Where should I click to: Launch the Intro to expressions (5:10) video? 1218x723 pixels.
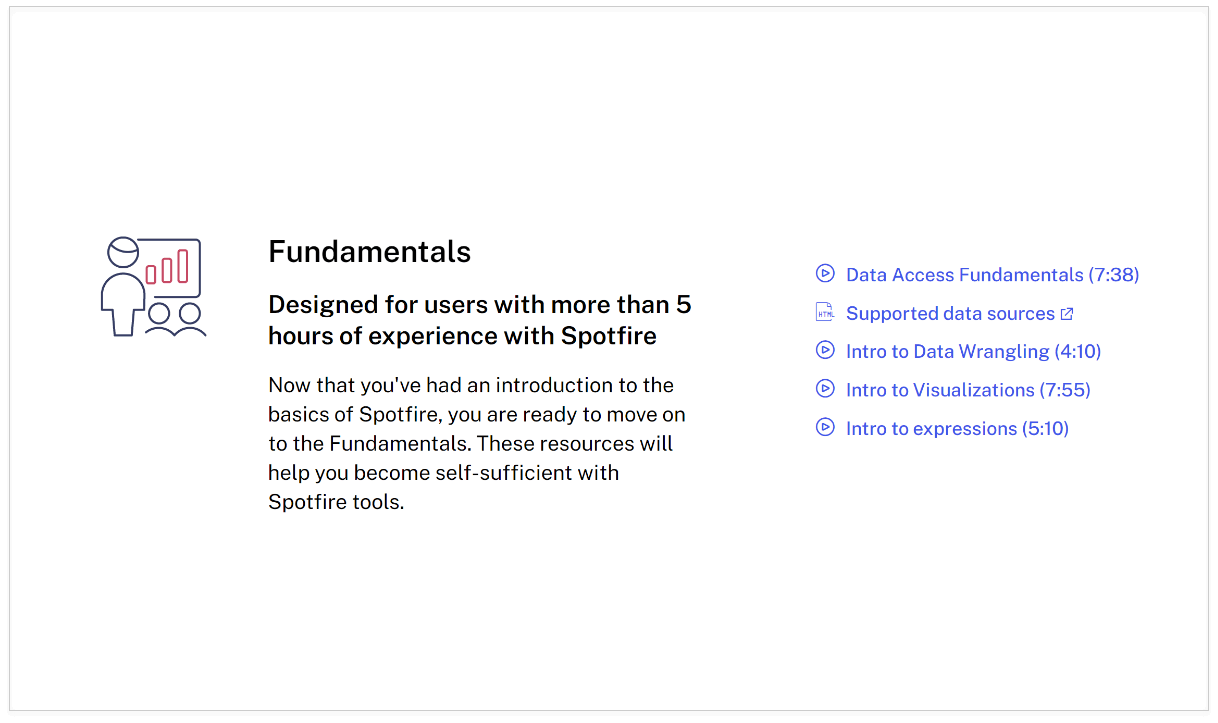(x=957, y=429)
